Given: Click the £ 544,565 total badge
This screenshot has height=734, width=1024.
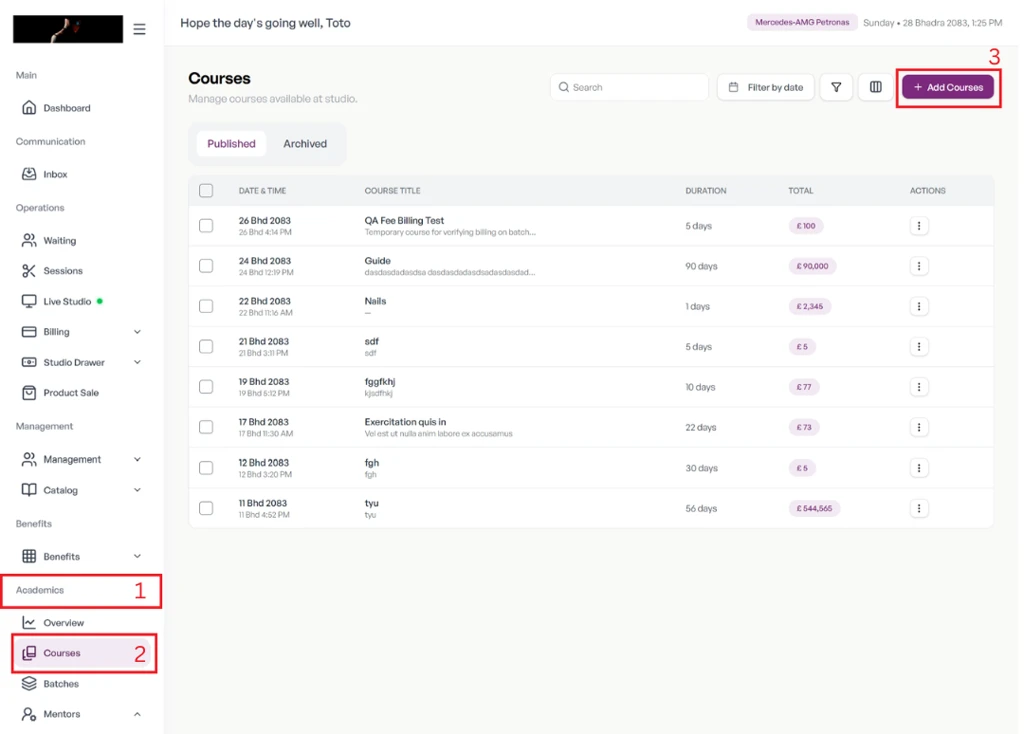Looking at the screenshot, I should point(814,508).
